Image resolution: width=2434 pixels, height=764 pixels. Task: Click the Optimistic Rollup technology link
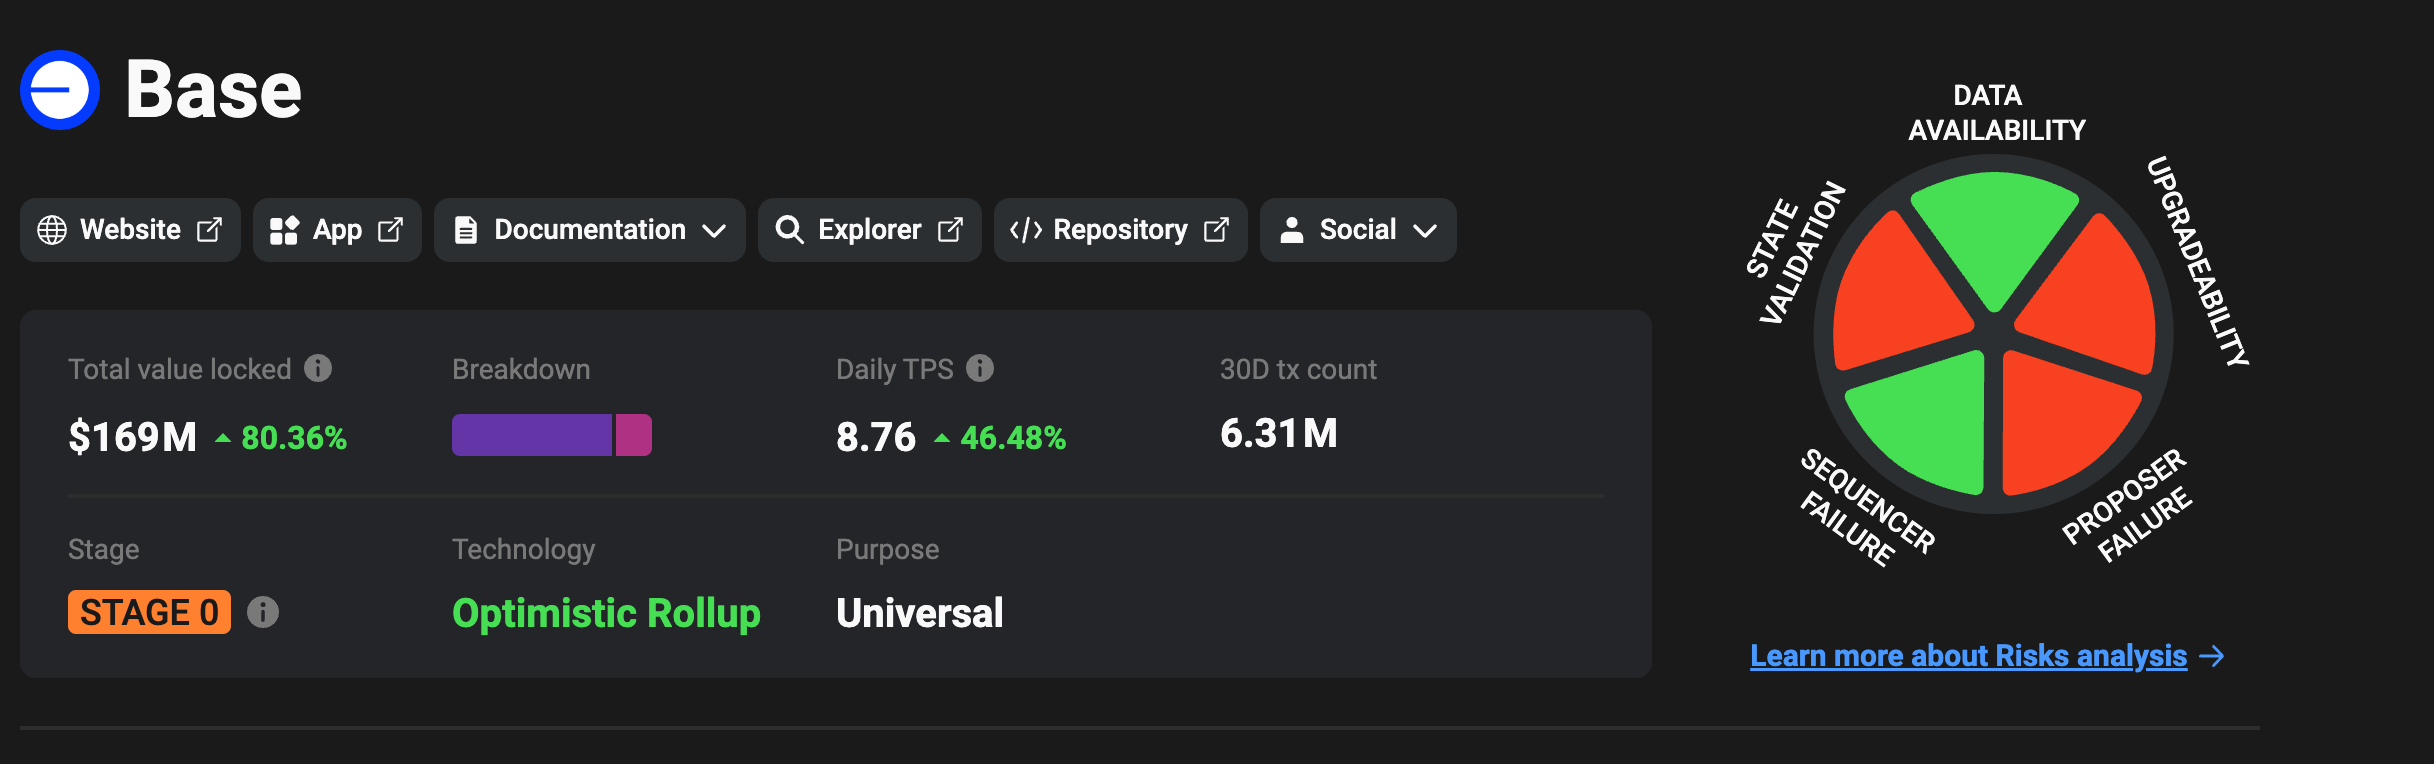[606, 613]
